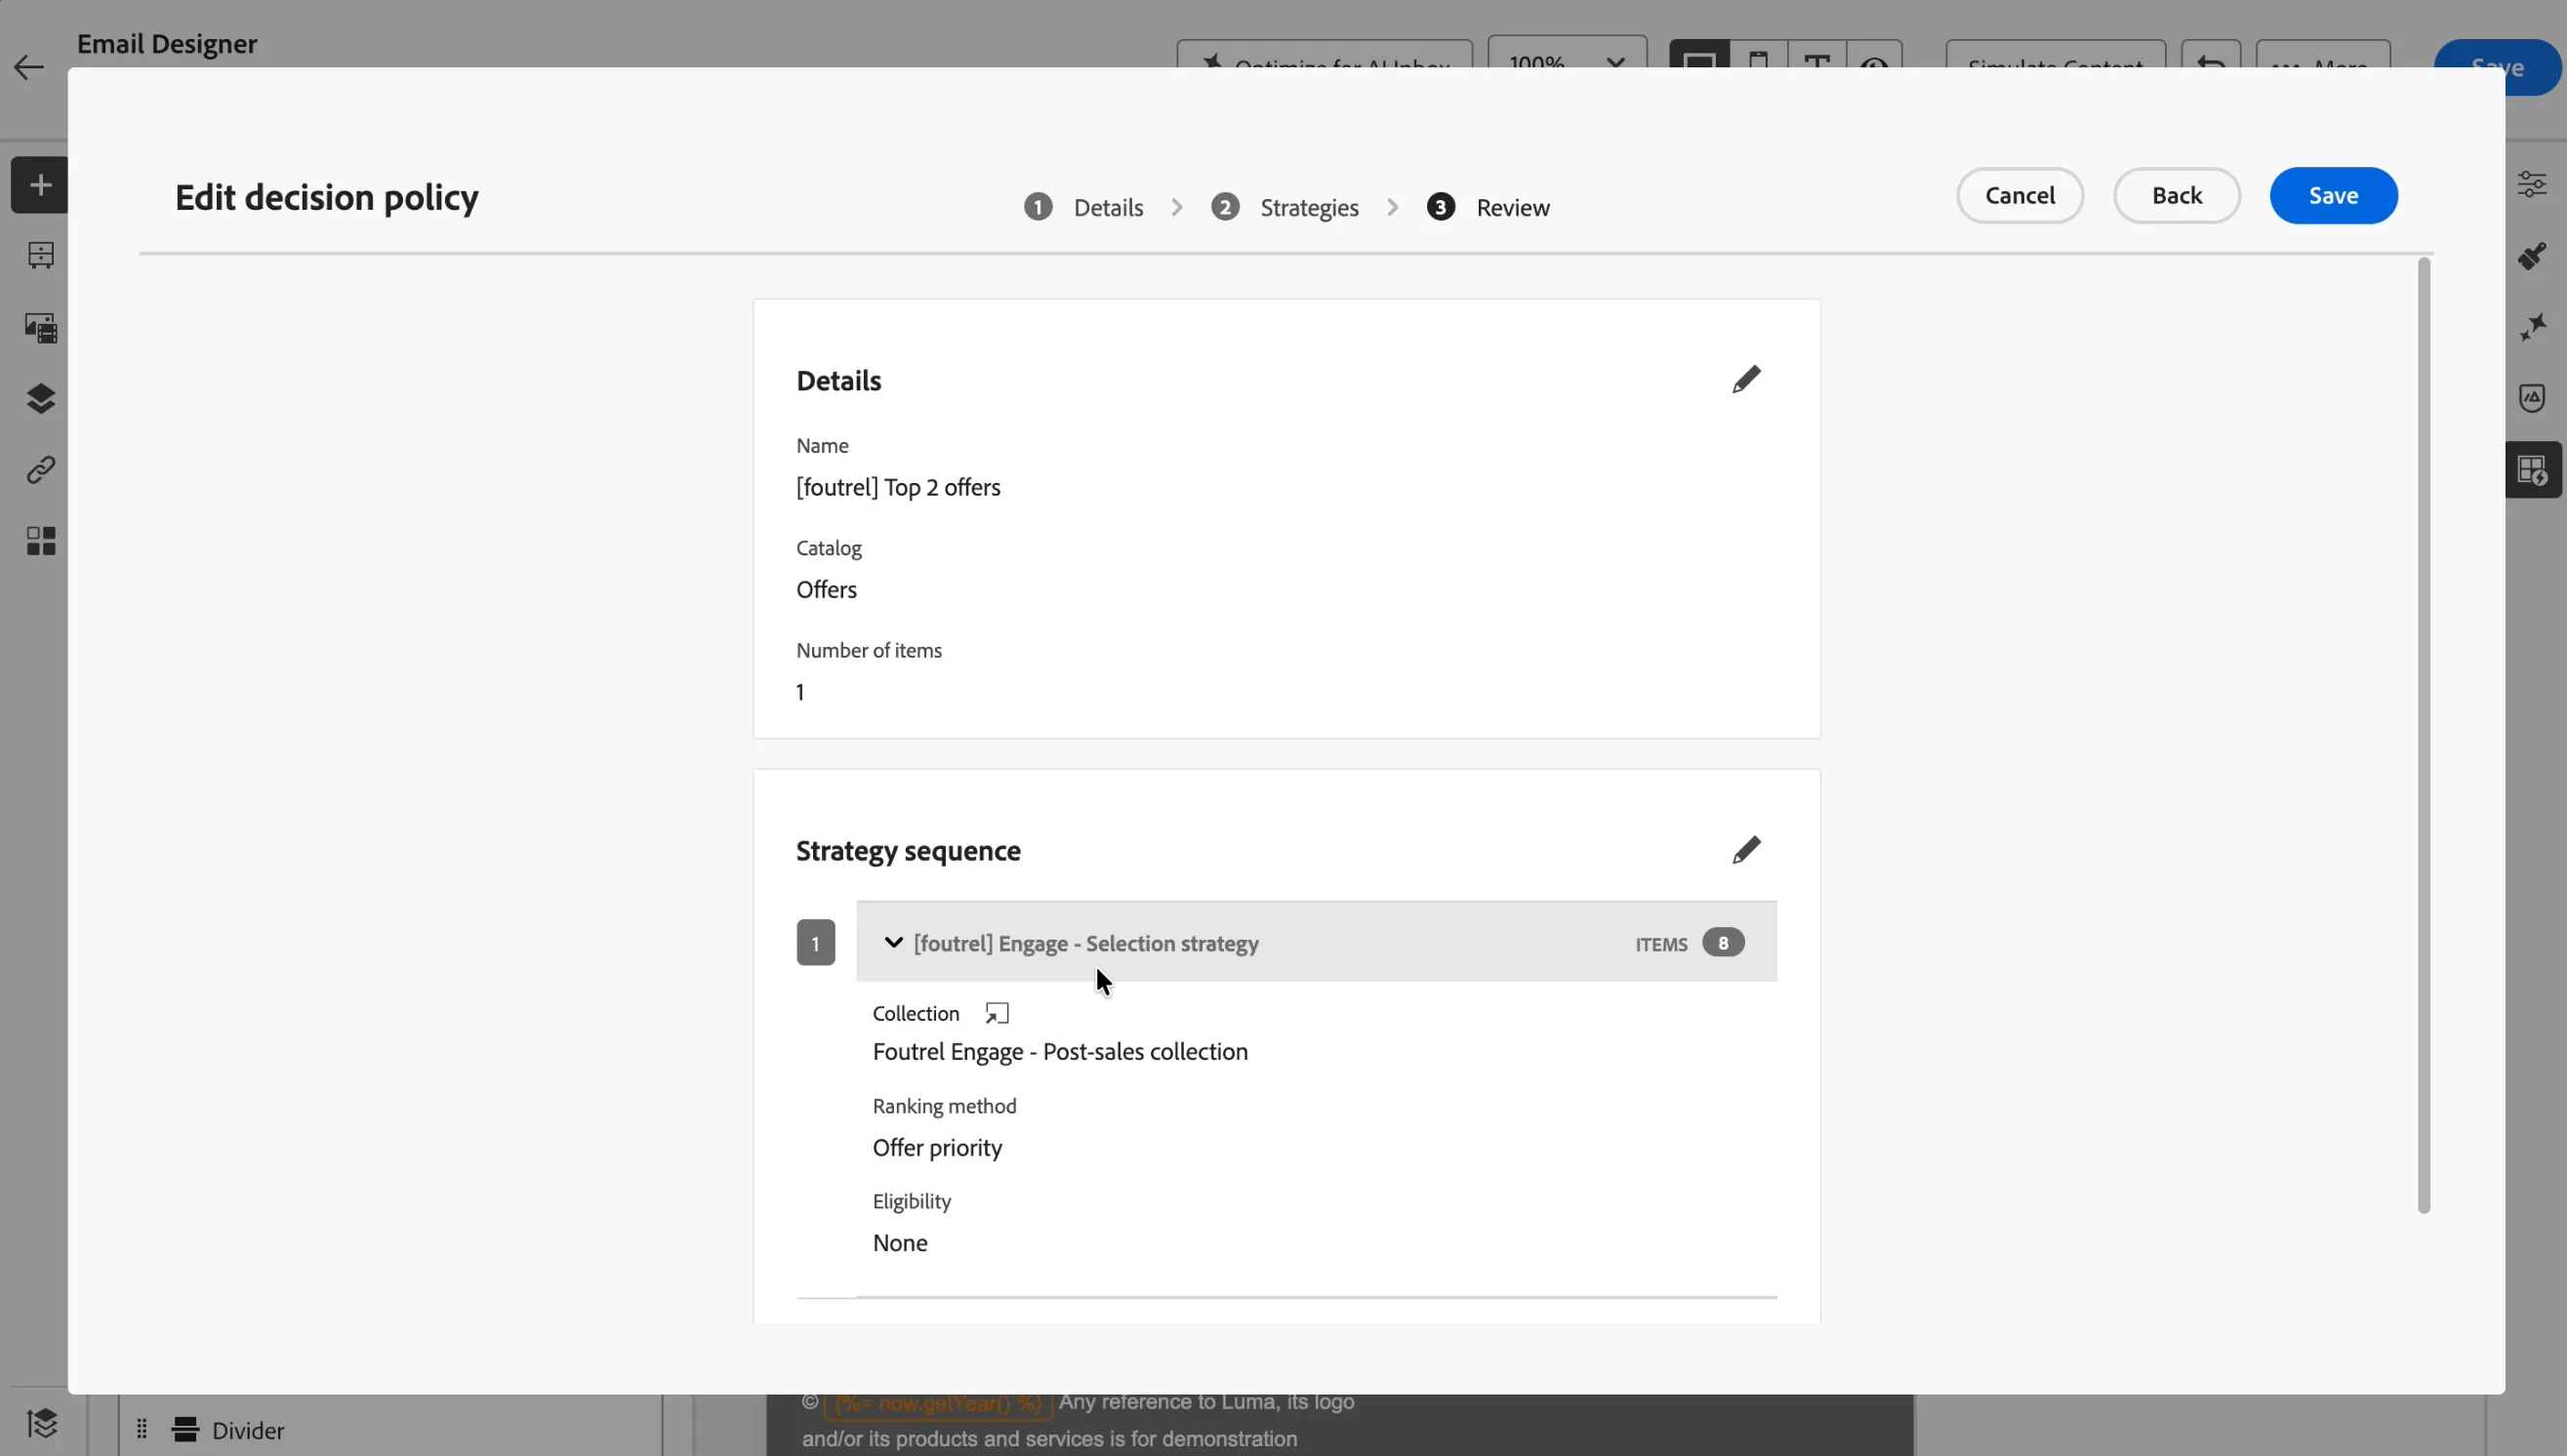
Task: Open the fragment structure icon in left sidebar
Action: [41, 256]
